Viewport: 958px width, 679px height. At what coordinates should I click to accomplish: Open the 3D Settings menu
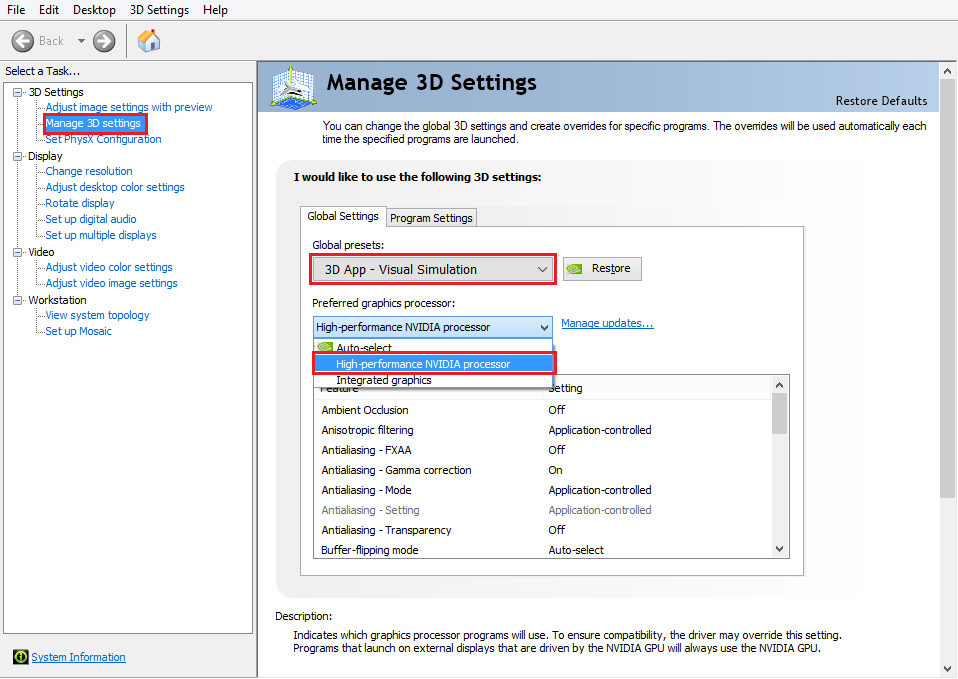click(159, 10)
